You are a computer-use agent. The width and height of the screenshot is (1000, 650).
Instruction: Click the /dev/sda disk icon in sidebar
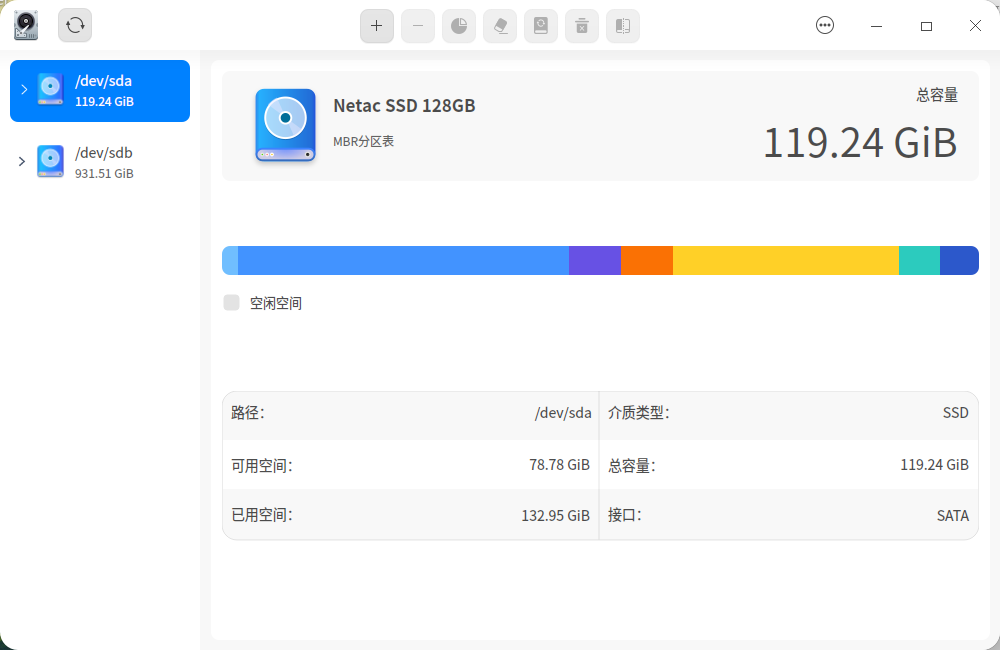50,89
